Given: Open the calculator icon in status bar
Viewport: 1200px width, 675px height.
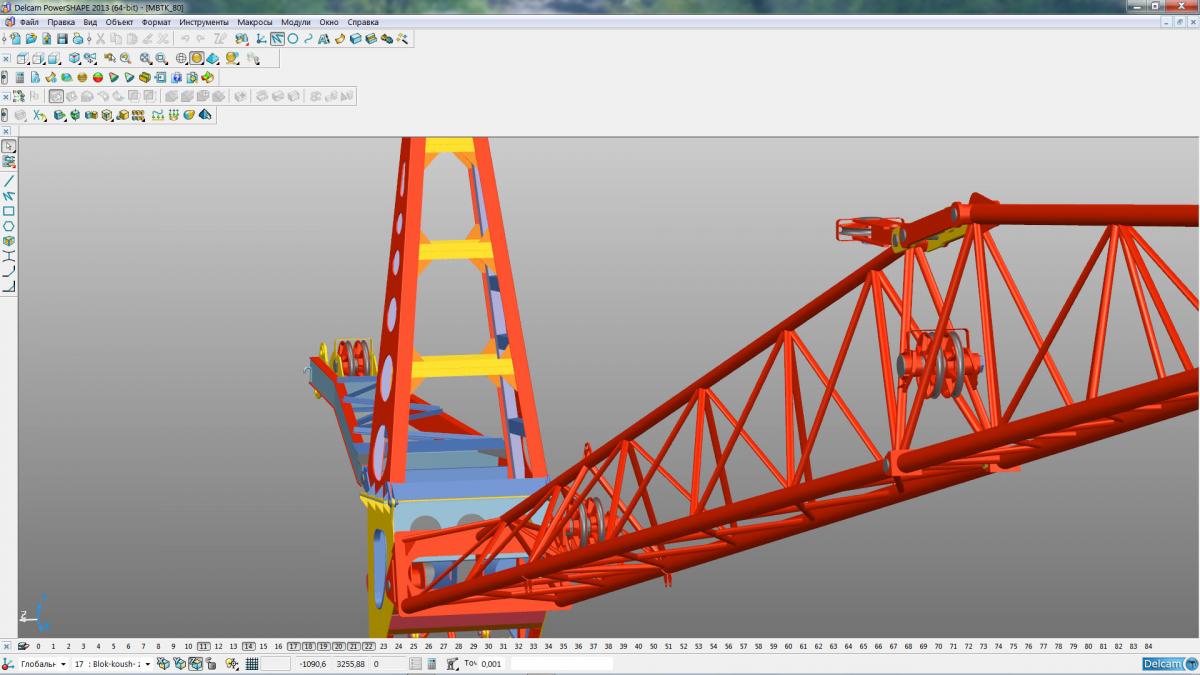Looking at the screenshot, I should (x=432, y=663).
